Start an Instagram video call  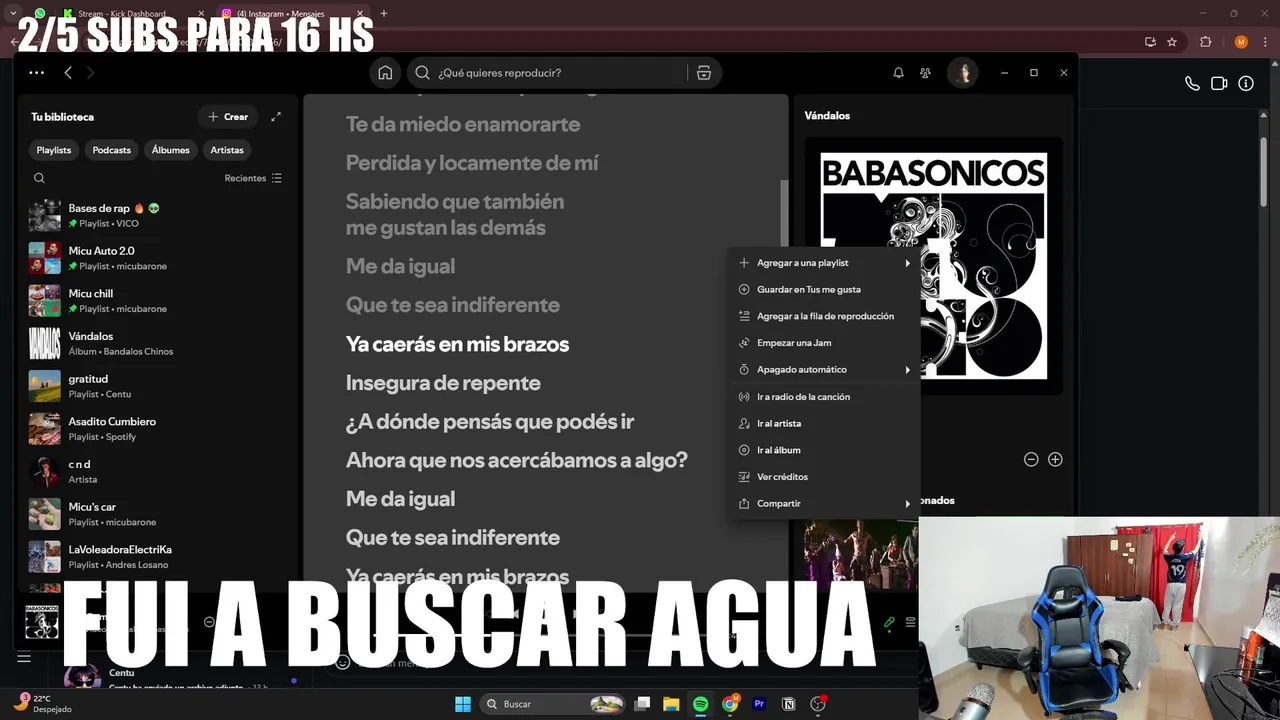pyautogui.click(x=1219, y=84)
